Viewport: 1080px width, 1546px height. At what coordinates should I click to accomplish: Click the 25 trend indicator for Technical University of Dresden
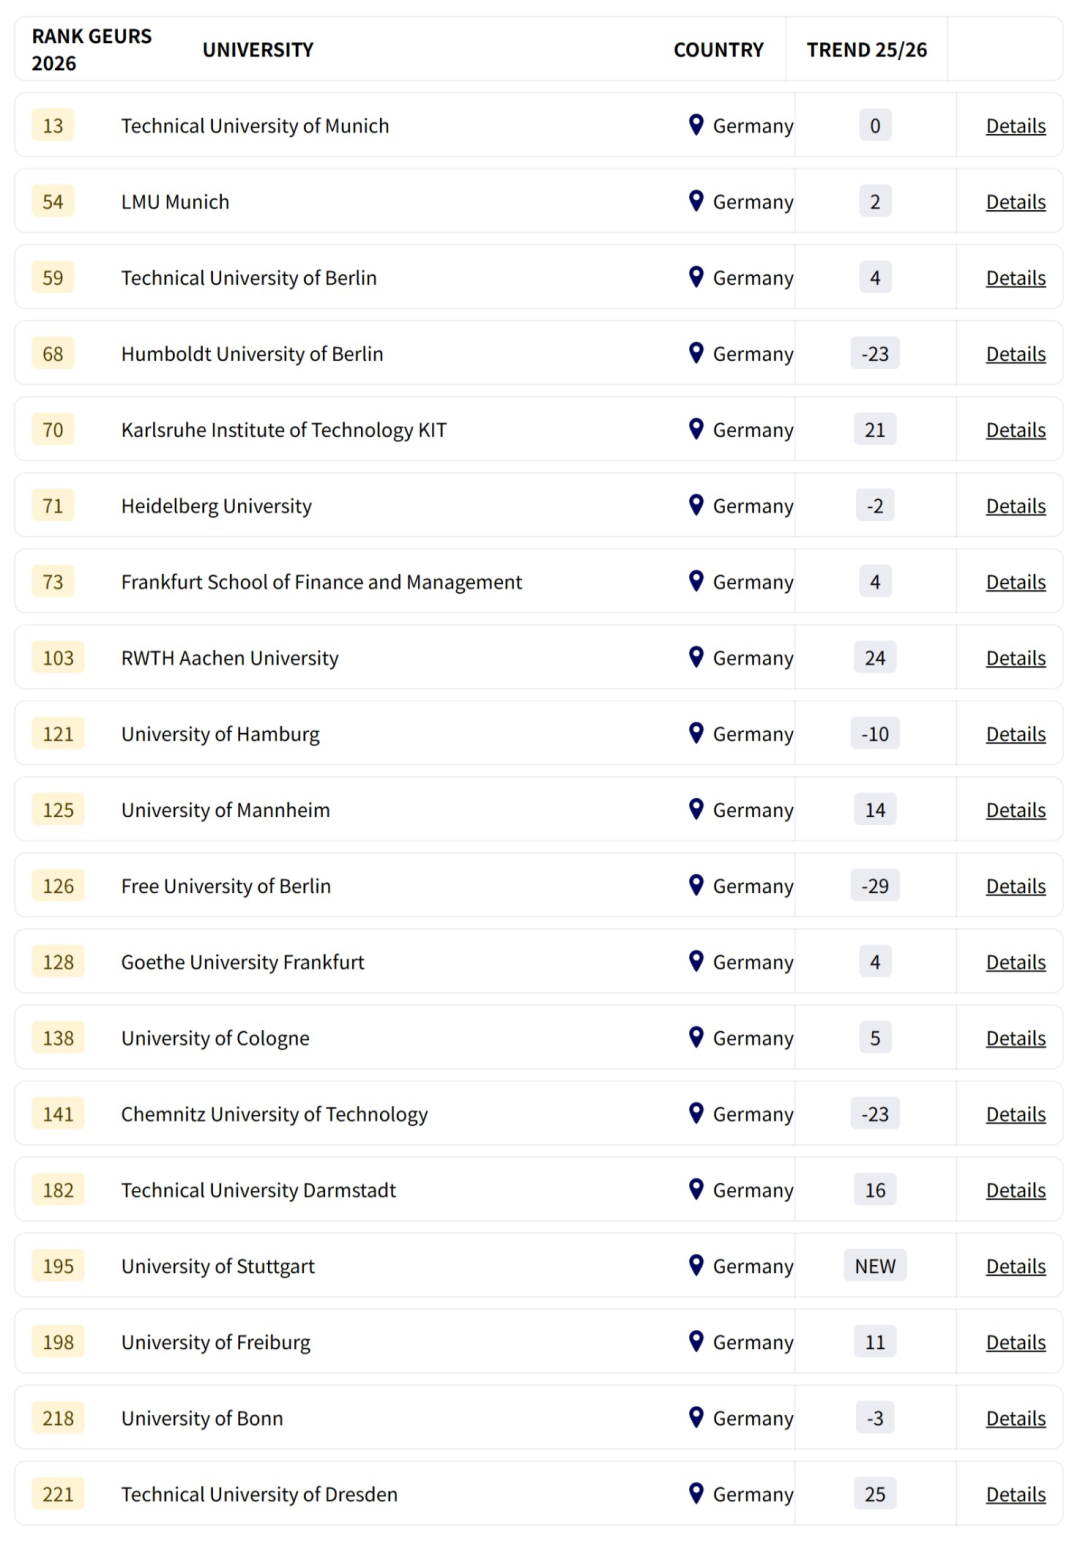coord(874,1493)
